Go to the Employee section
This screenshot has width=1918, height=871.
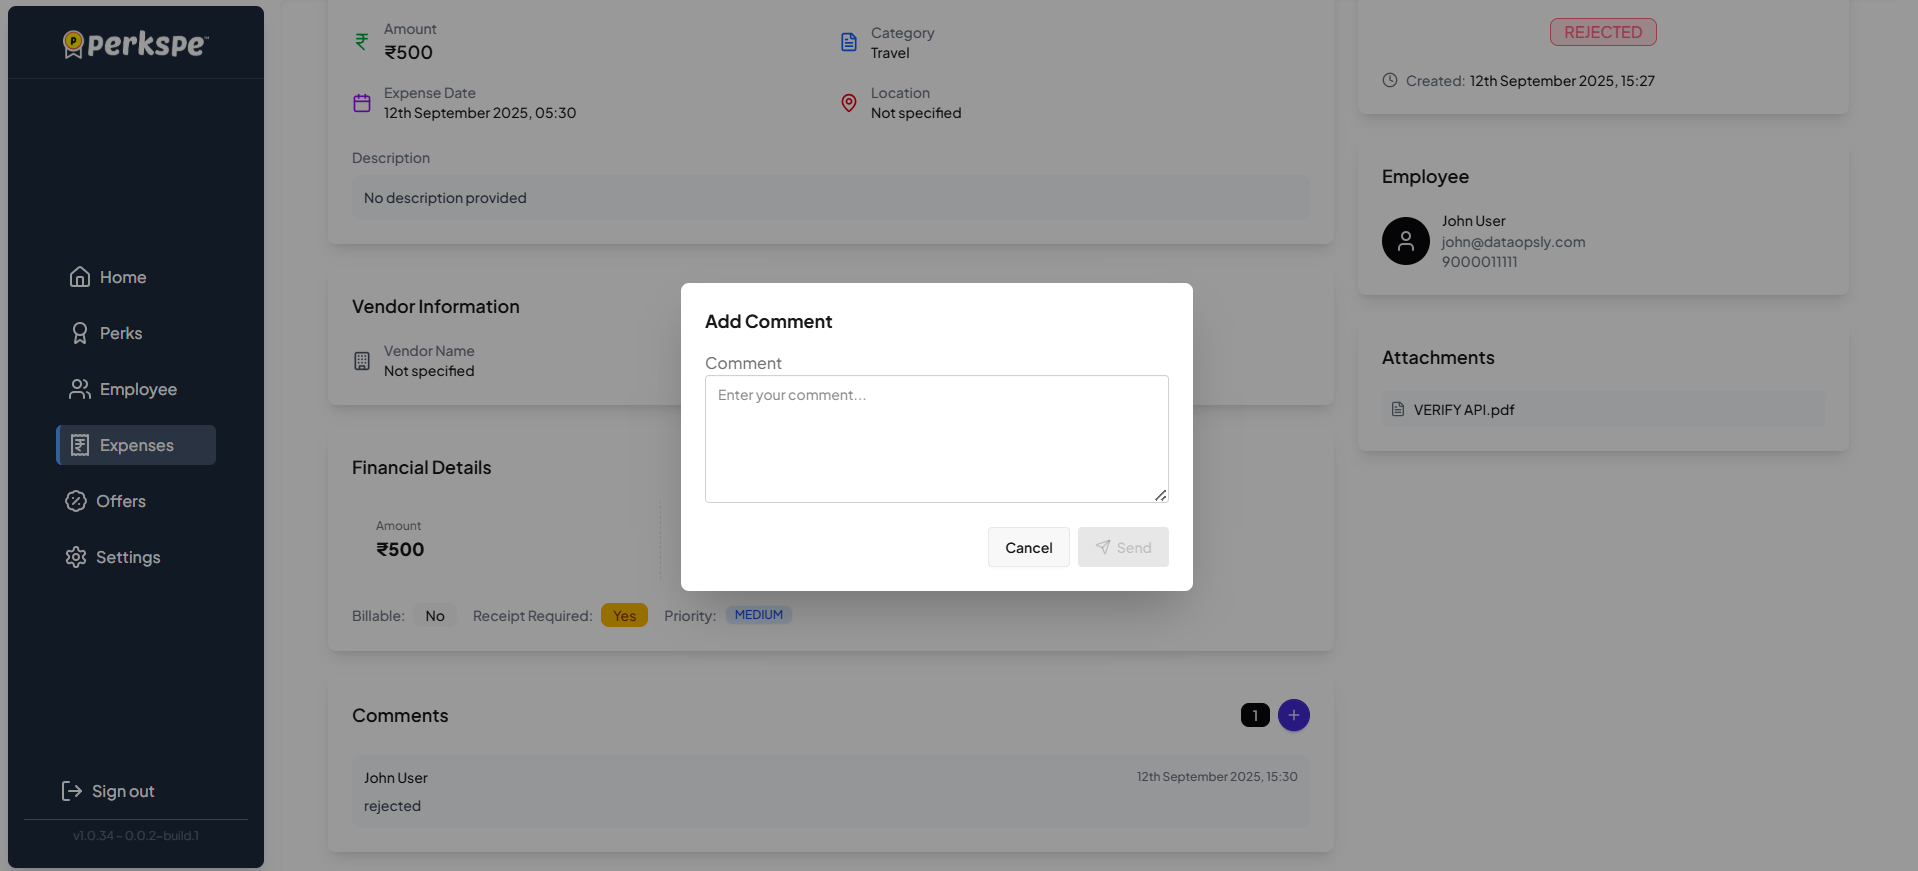click(138, 389)
